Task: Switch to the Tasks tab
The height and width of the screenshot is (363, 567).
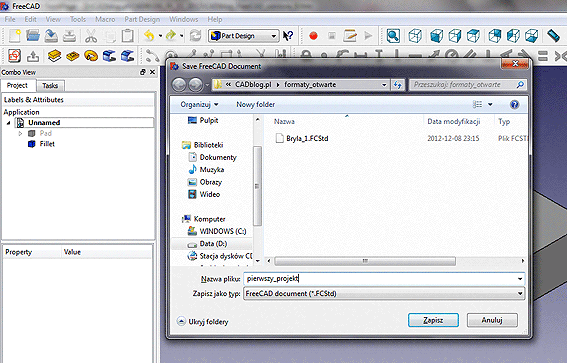Action: (x=50, y=86)
